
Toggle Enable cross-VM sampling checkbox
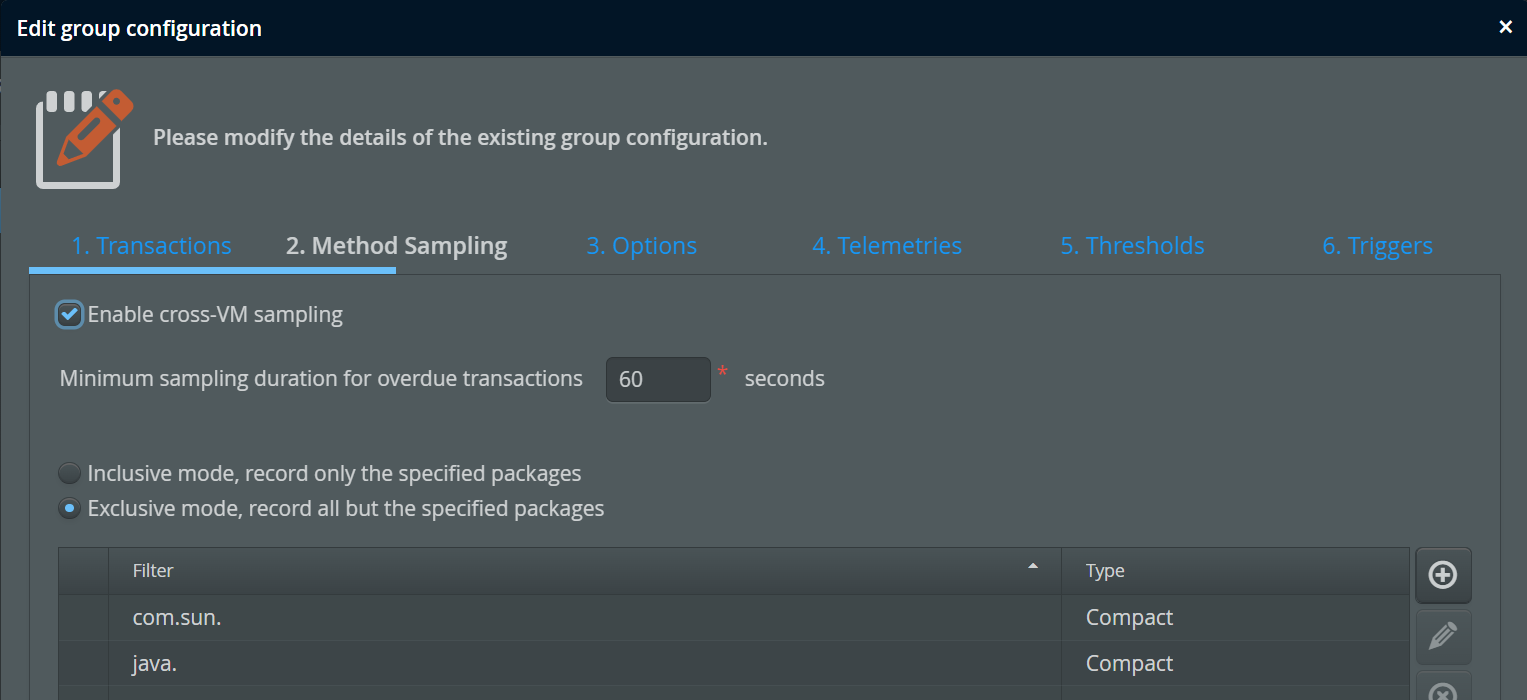[69, 315]
